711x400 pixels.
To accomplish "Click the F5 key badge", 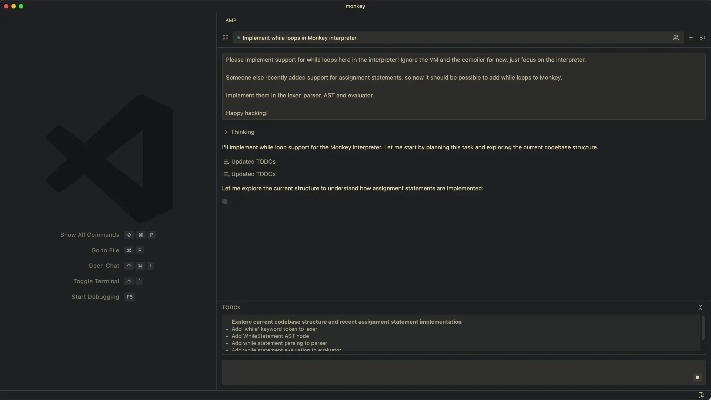I will pyautogui.click(x=129, y=297).
